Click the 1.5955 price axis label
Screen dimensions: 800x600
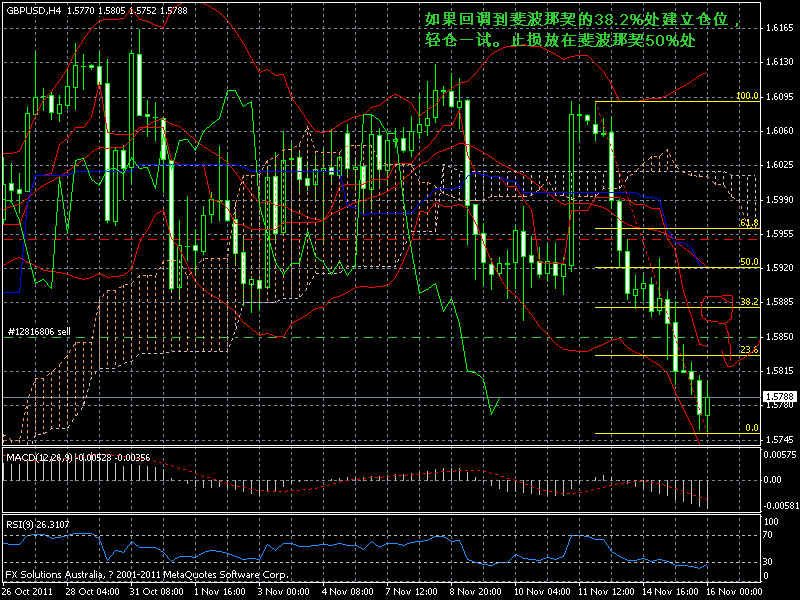click(x=780, y=234)
